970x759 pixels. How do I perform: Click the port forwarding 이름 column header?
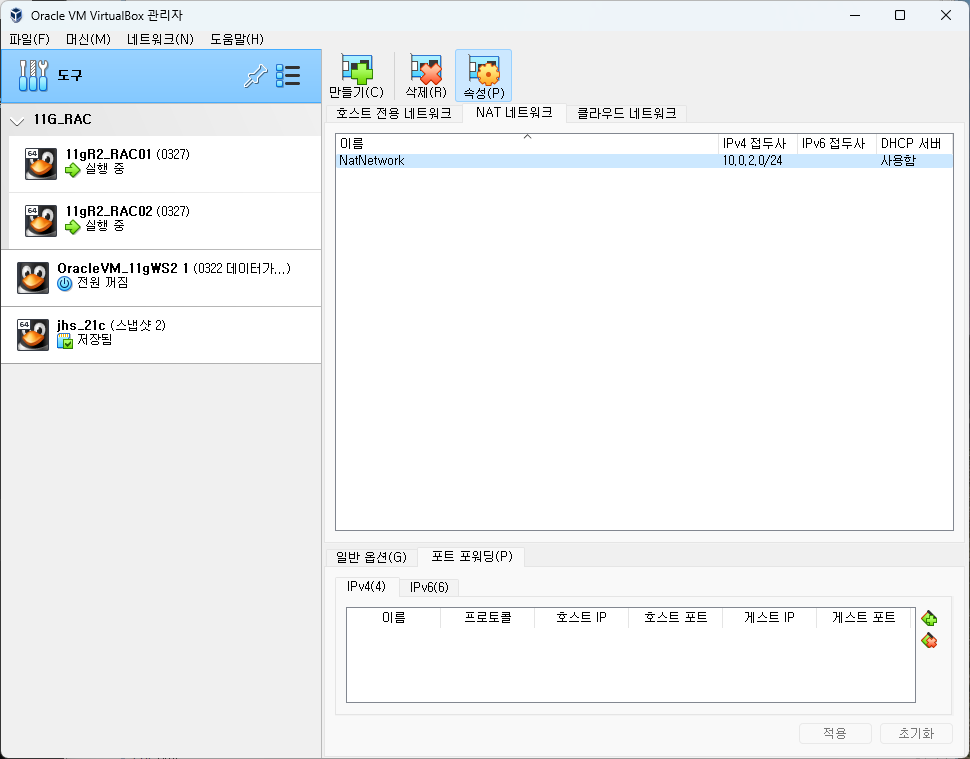click(x=393, y=617)
